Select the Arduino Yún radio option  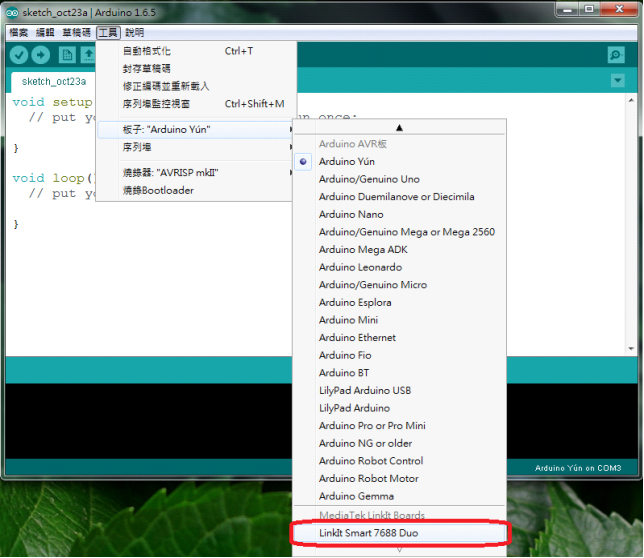pos(303,162)
